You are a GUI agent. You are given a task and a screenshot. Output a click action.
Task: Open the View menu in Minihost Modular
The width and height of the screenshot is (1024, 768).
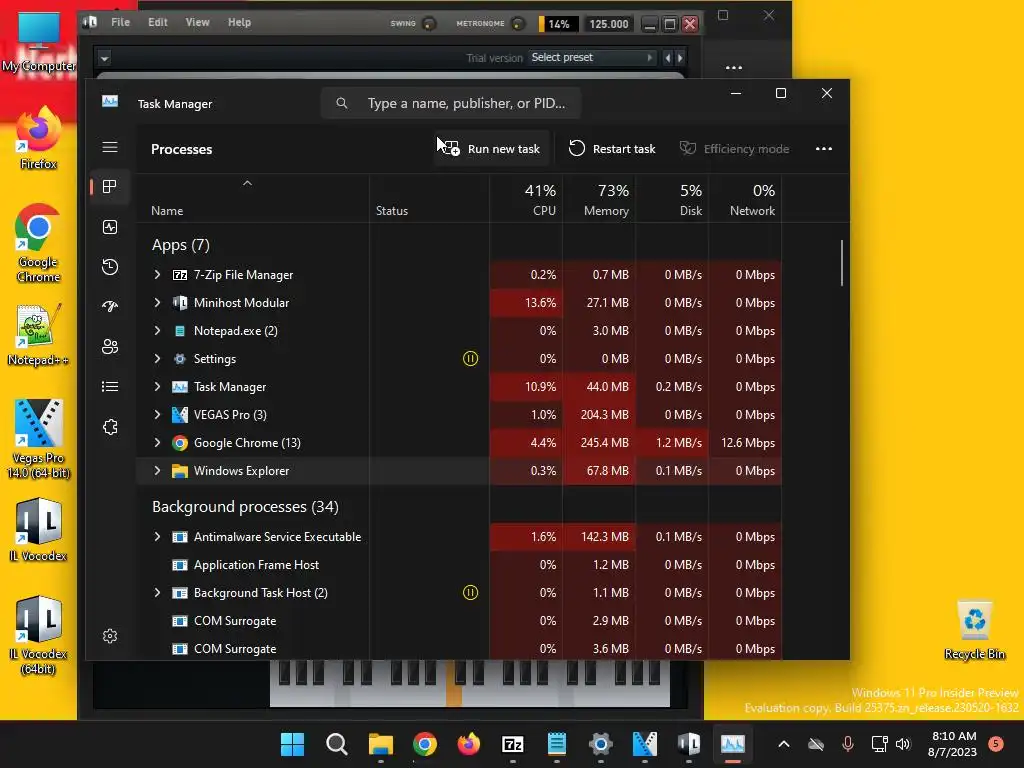(197, 22)
